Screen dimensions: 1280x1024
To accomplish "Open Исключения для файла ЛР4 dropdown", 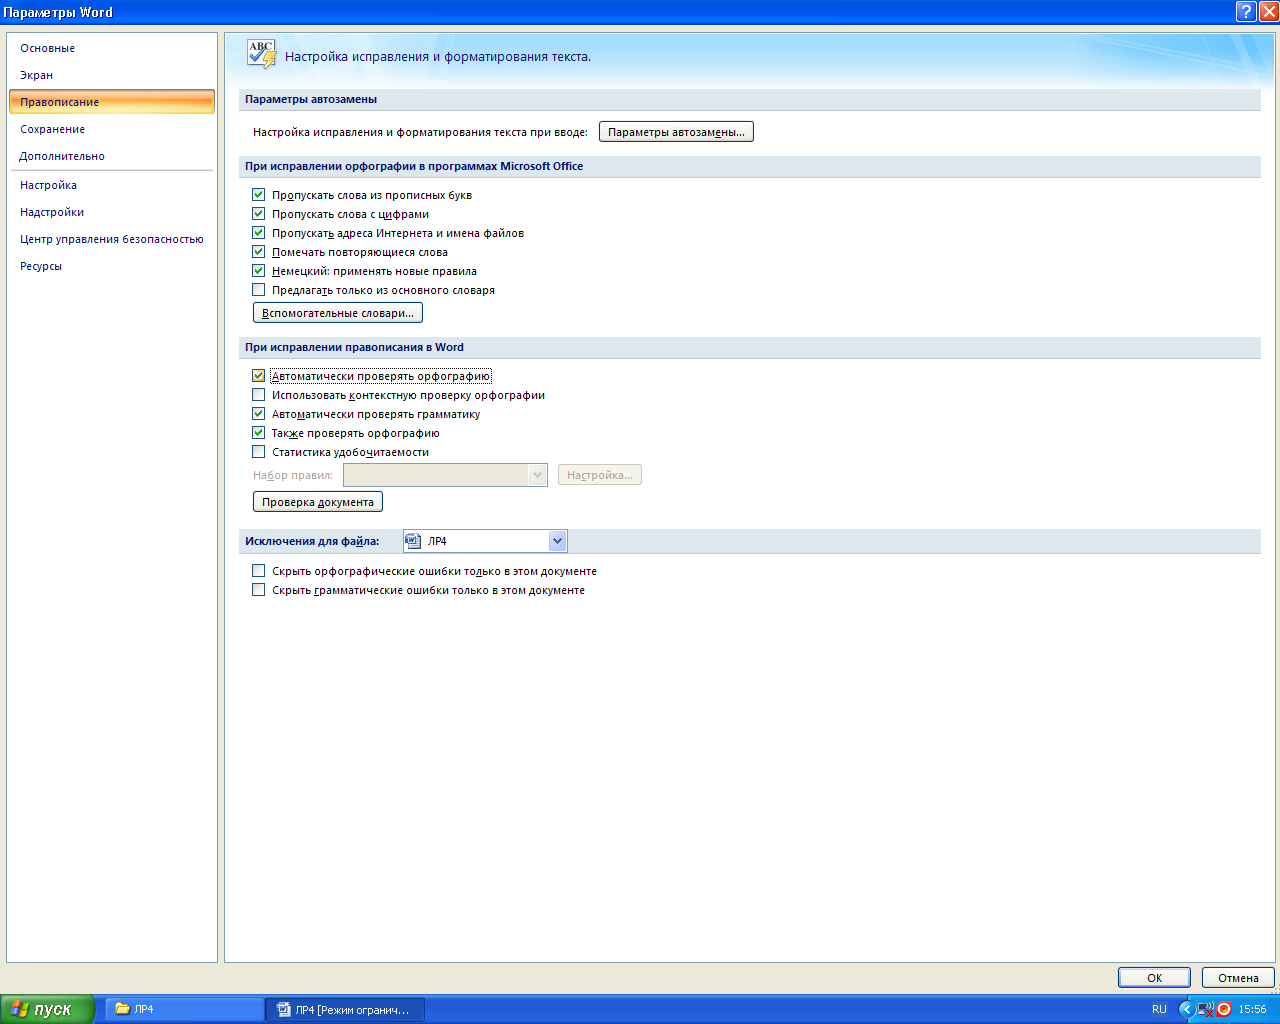I will (485, 541).
